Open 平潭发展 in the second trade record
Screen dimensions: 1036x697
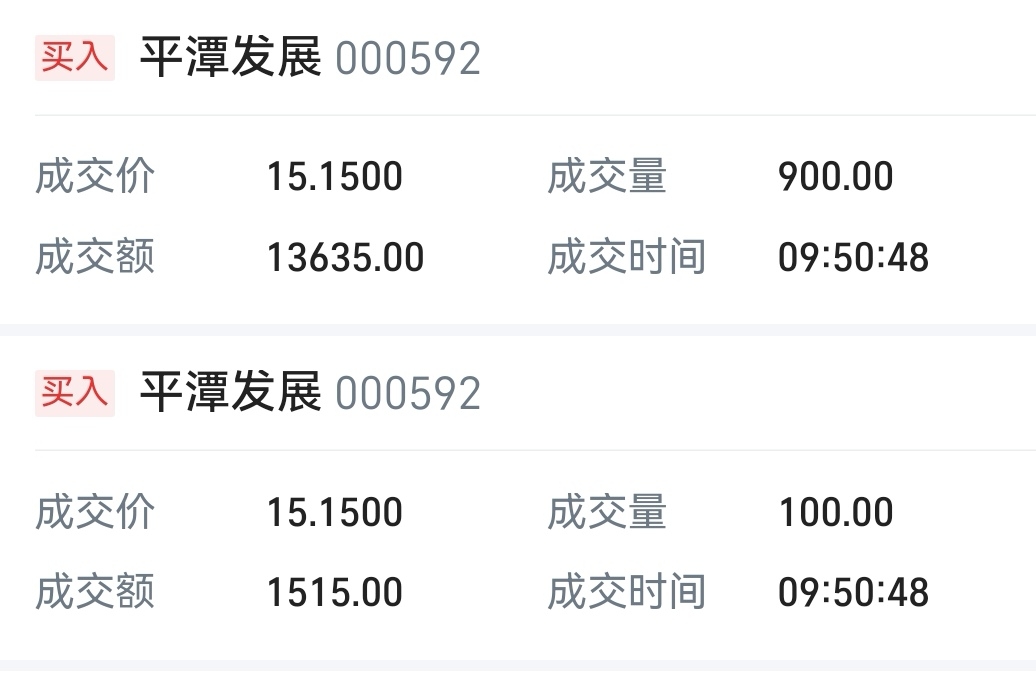230,393
